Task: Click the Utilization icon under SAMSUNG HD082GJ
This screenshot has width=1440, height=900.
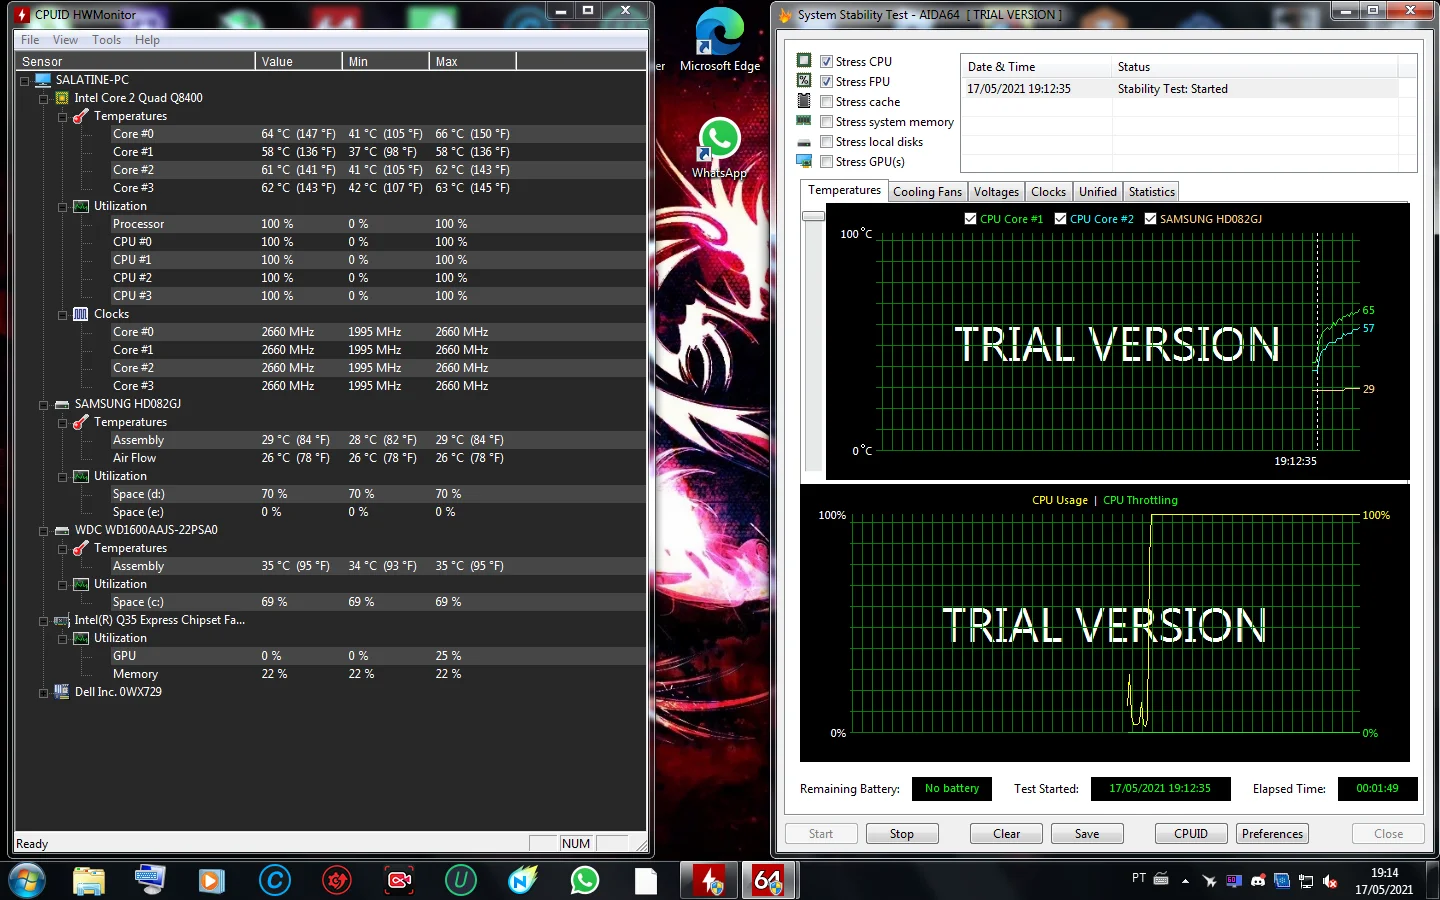Action: click(x=81, y=476)
